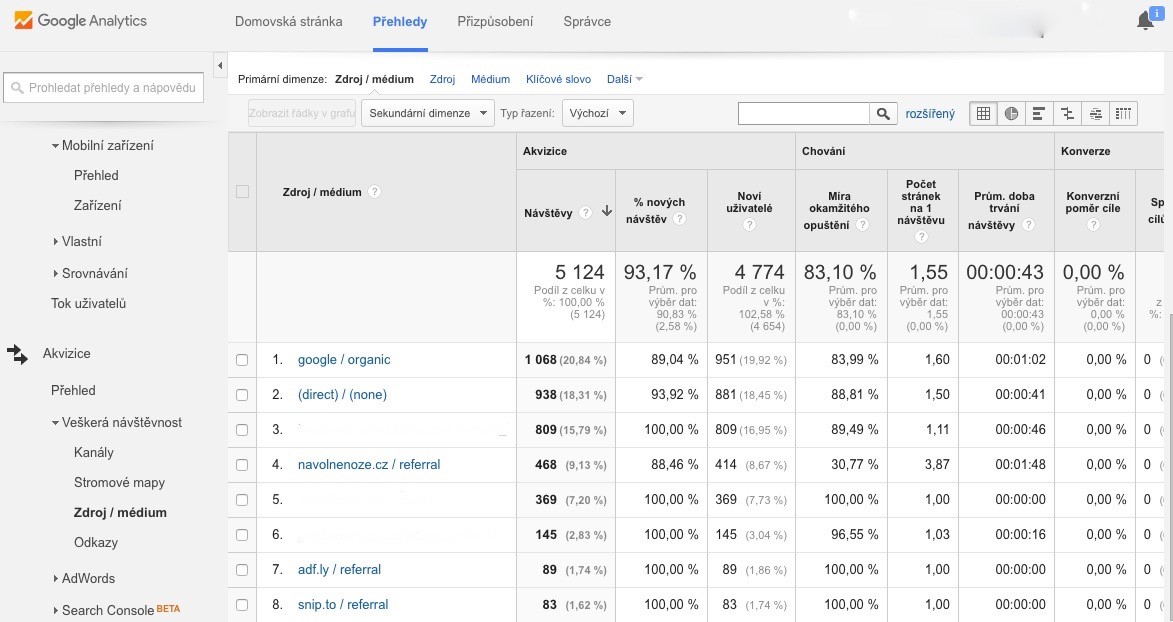This screenshot has height=622, width=1173.
Task: Switch to comparison view icon
Action: click(x=1068, y=114)
